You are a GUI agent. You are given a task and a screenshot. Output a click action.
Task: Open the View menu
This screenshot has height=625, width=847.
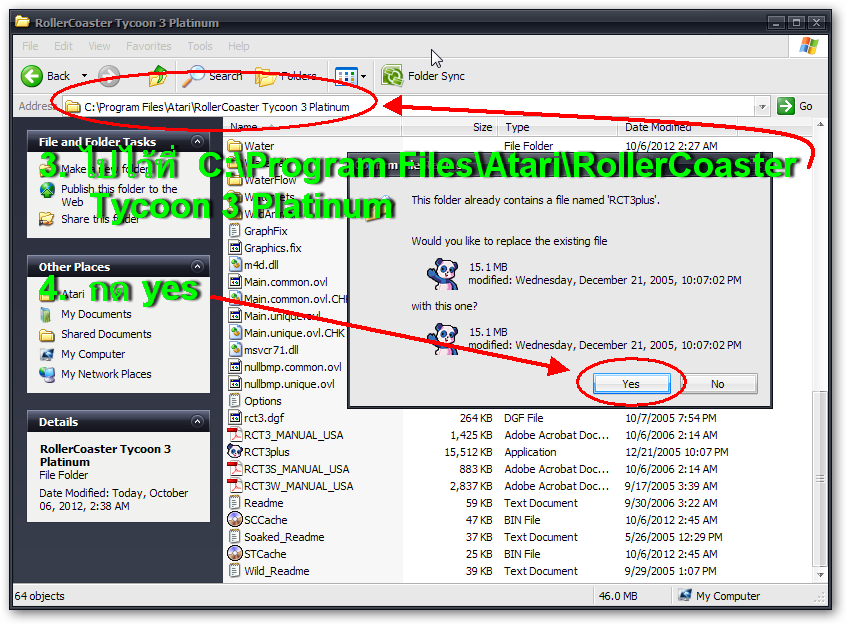point(99,46)
